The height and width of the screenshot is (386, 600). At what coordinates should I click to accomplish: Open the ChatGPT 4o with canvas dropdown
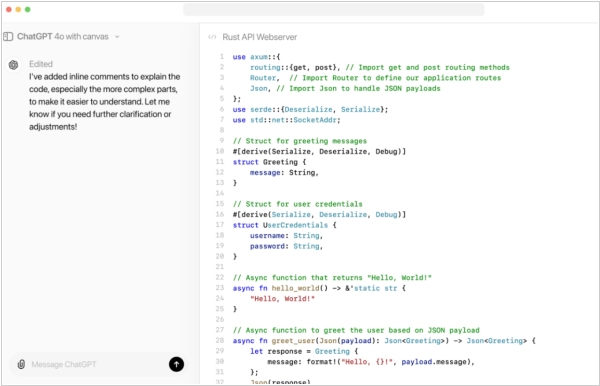[68, 37]
